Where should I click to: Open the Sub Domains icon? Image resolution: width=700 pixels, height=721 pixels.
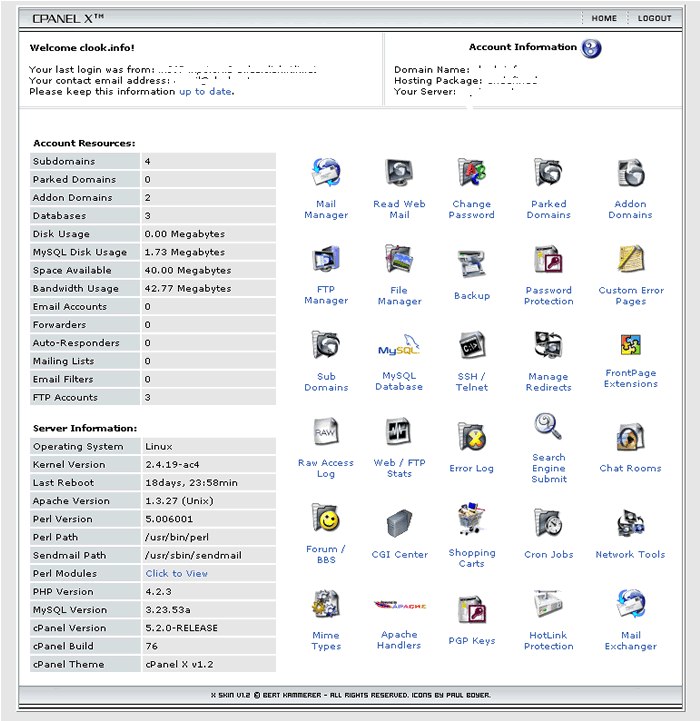pyautogui.click(x=326, y=344)
